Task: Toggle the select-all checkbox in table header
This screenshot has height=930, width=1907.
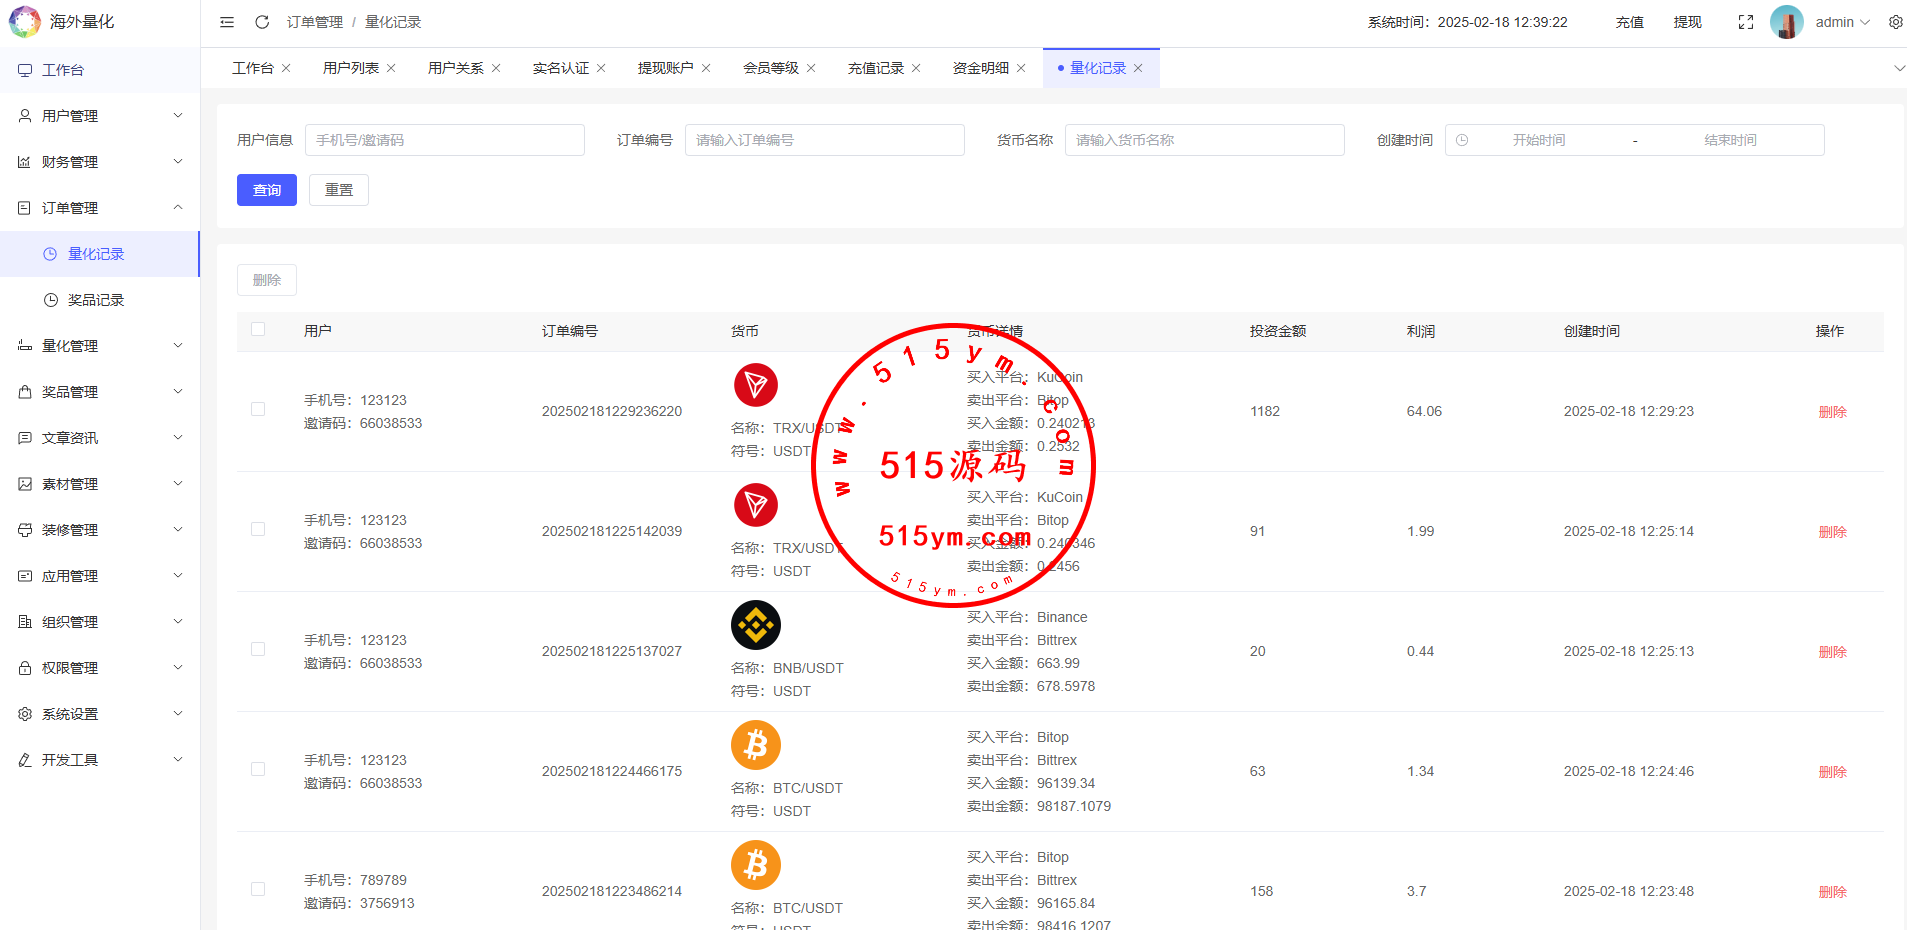Action: click(x=258, y=330)
